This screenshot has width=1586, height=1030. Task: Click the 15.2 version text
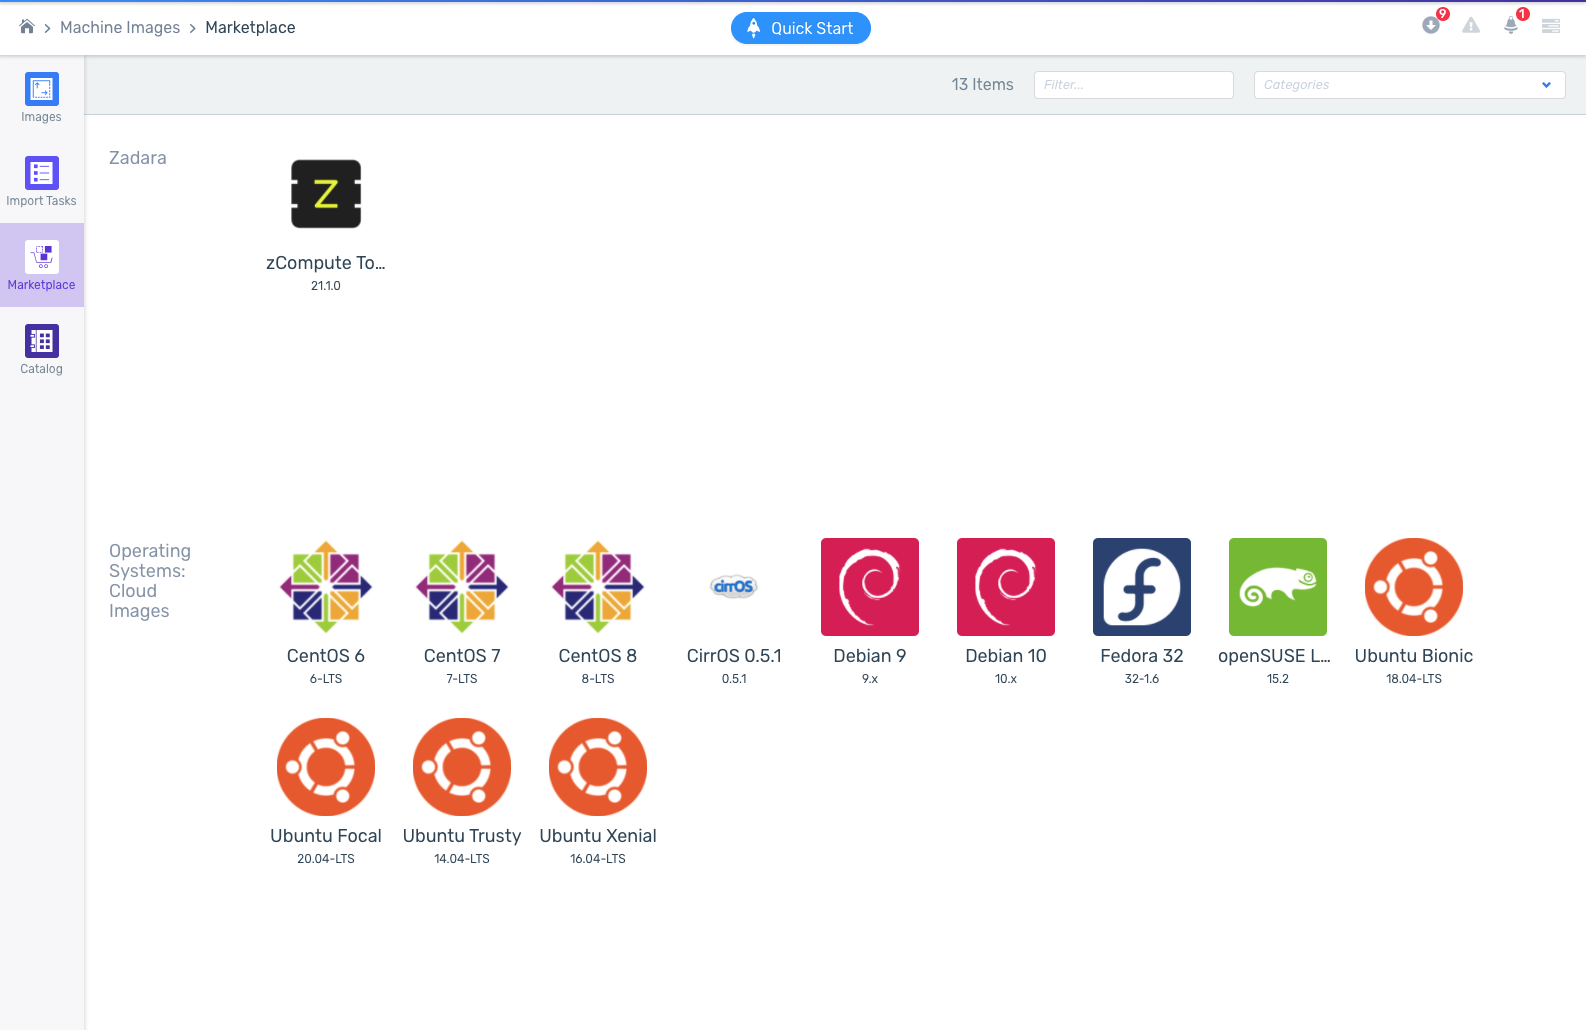1278,679
